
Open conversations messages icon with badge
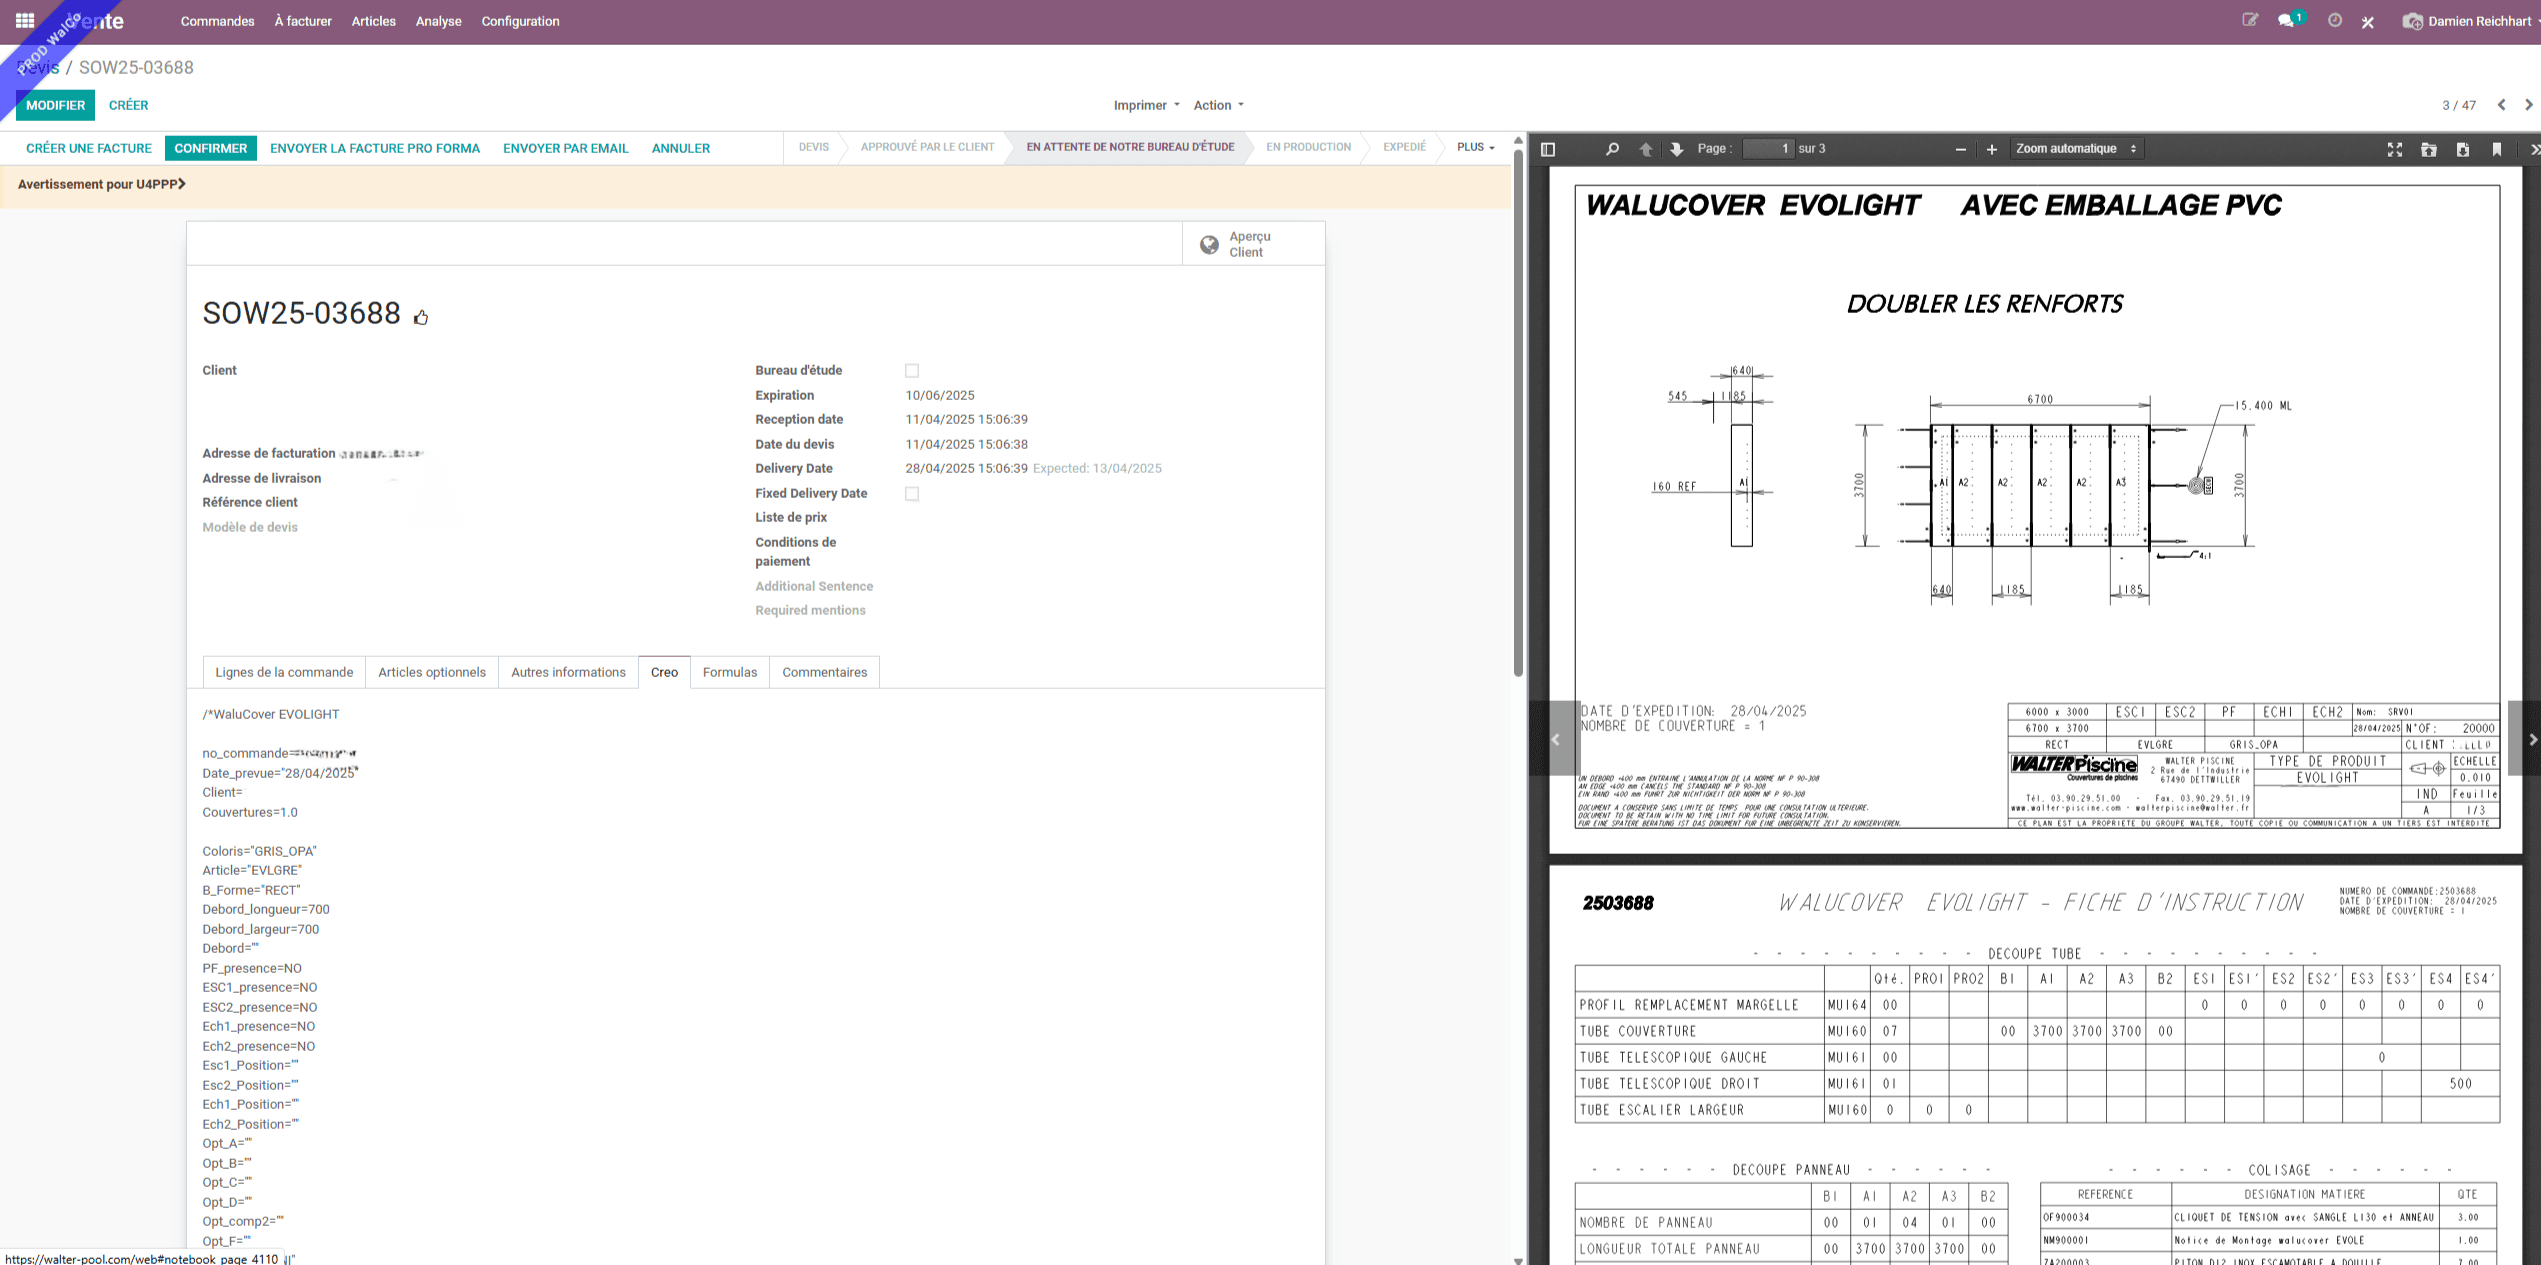pyautogui.click(x=2290, y=20)
